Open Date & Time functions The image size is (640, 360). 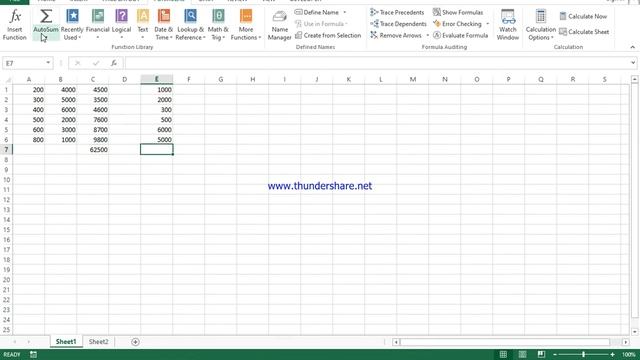click(x=164, y=24)
